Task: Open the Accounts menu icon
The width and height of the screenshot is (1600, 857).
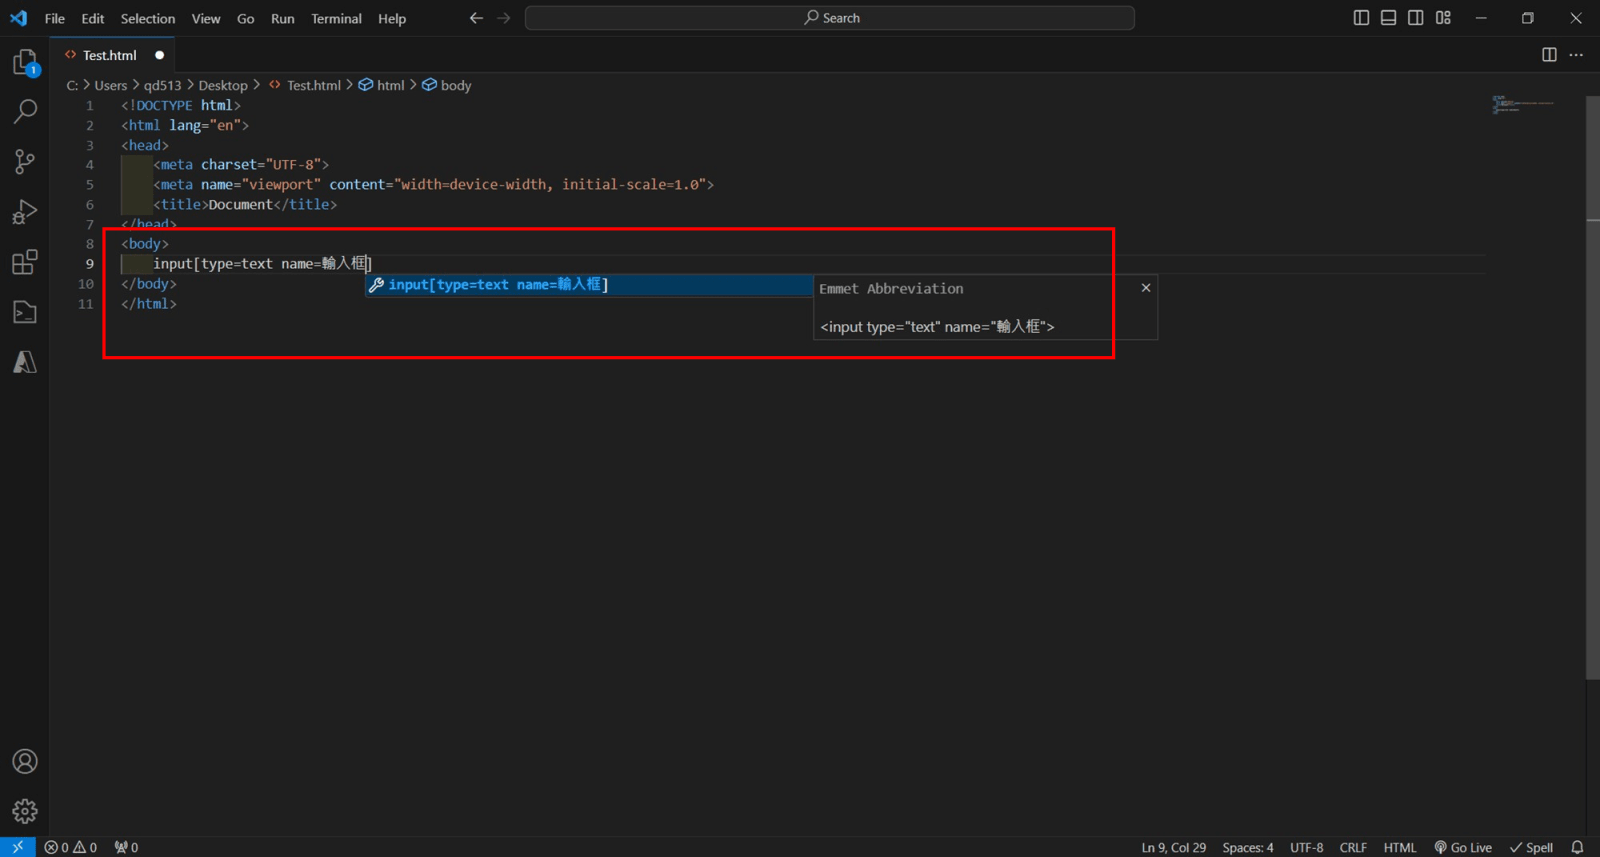Action: pyautogui.click(x=25, y=762)
